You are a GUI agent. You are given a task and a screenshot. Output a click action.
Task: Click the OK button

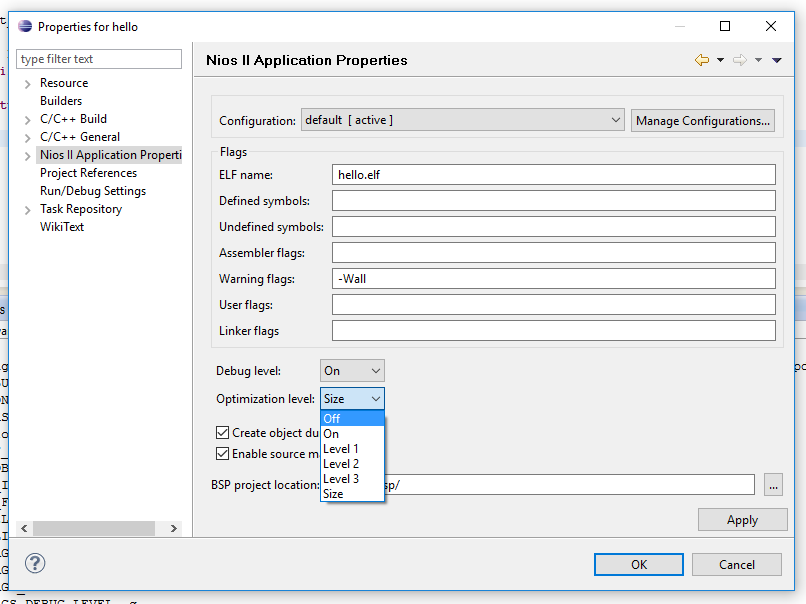coord(638,564)
